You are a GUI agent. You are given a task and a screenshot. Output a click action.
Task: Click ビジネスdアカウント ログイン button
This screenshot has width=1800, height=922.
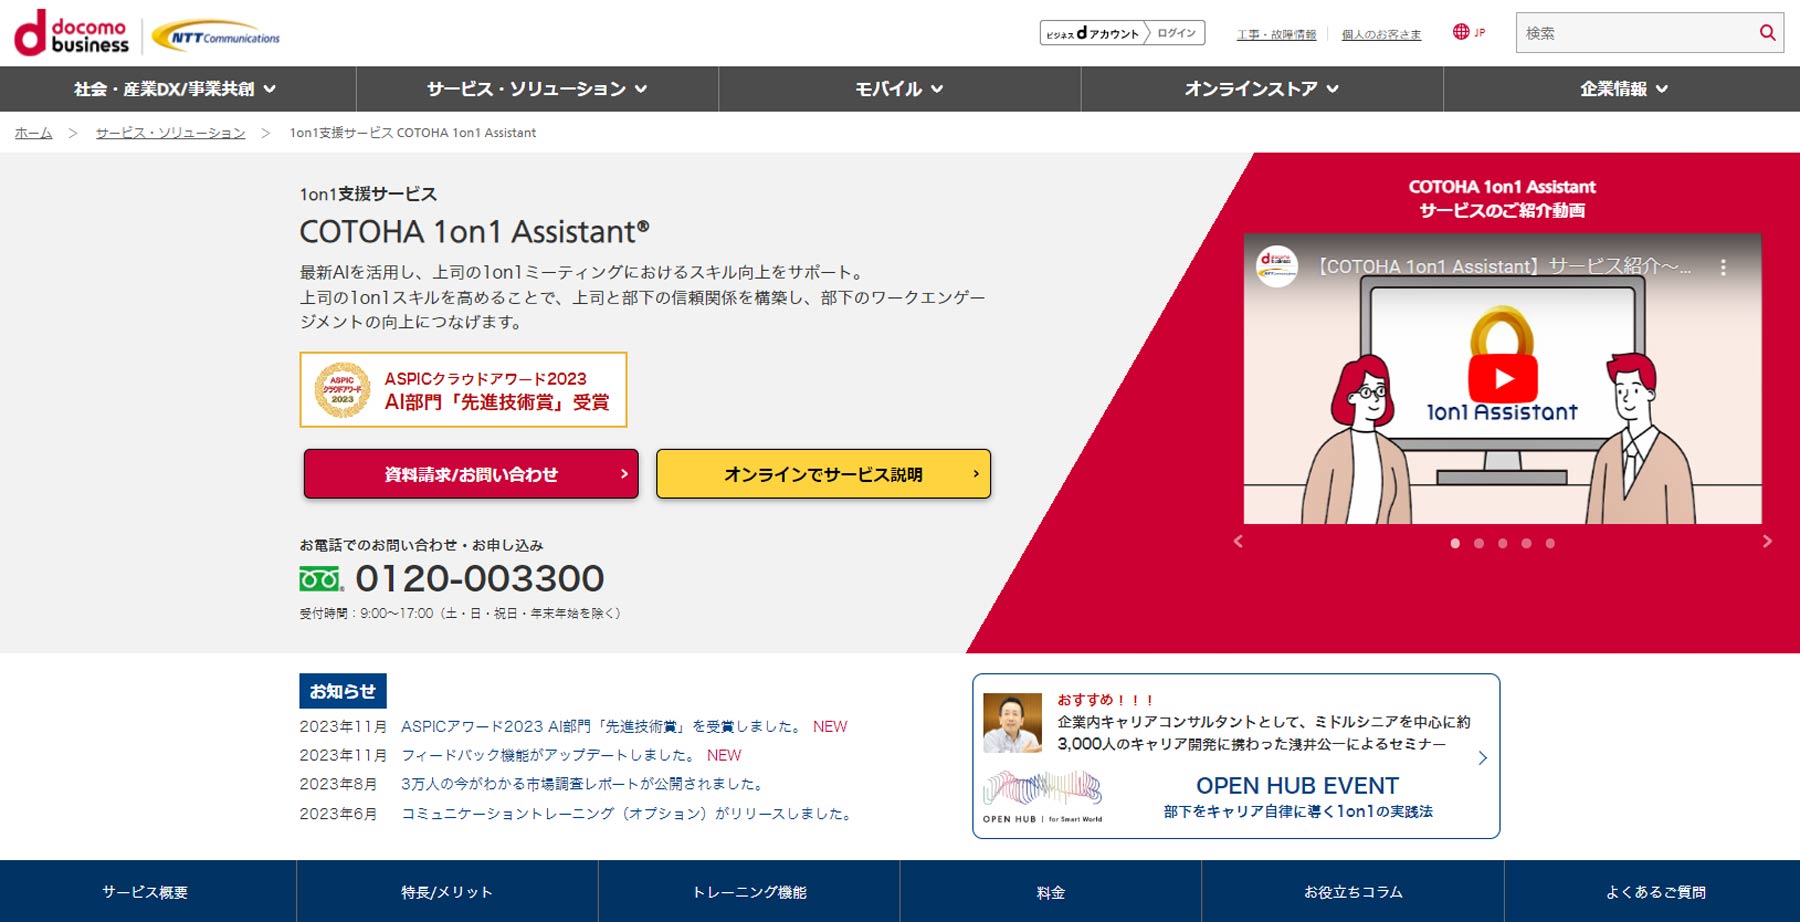tap(1122, 33)
